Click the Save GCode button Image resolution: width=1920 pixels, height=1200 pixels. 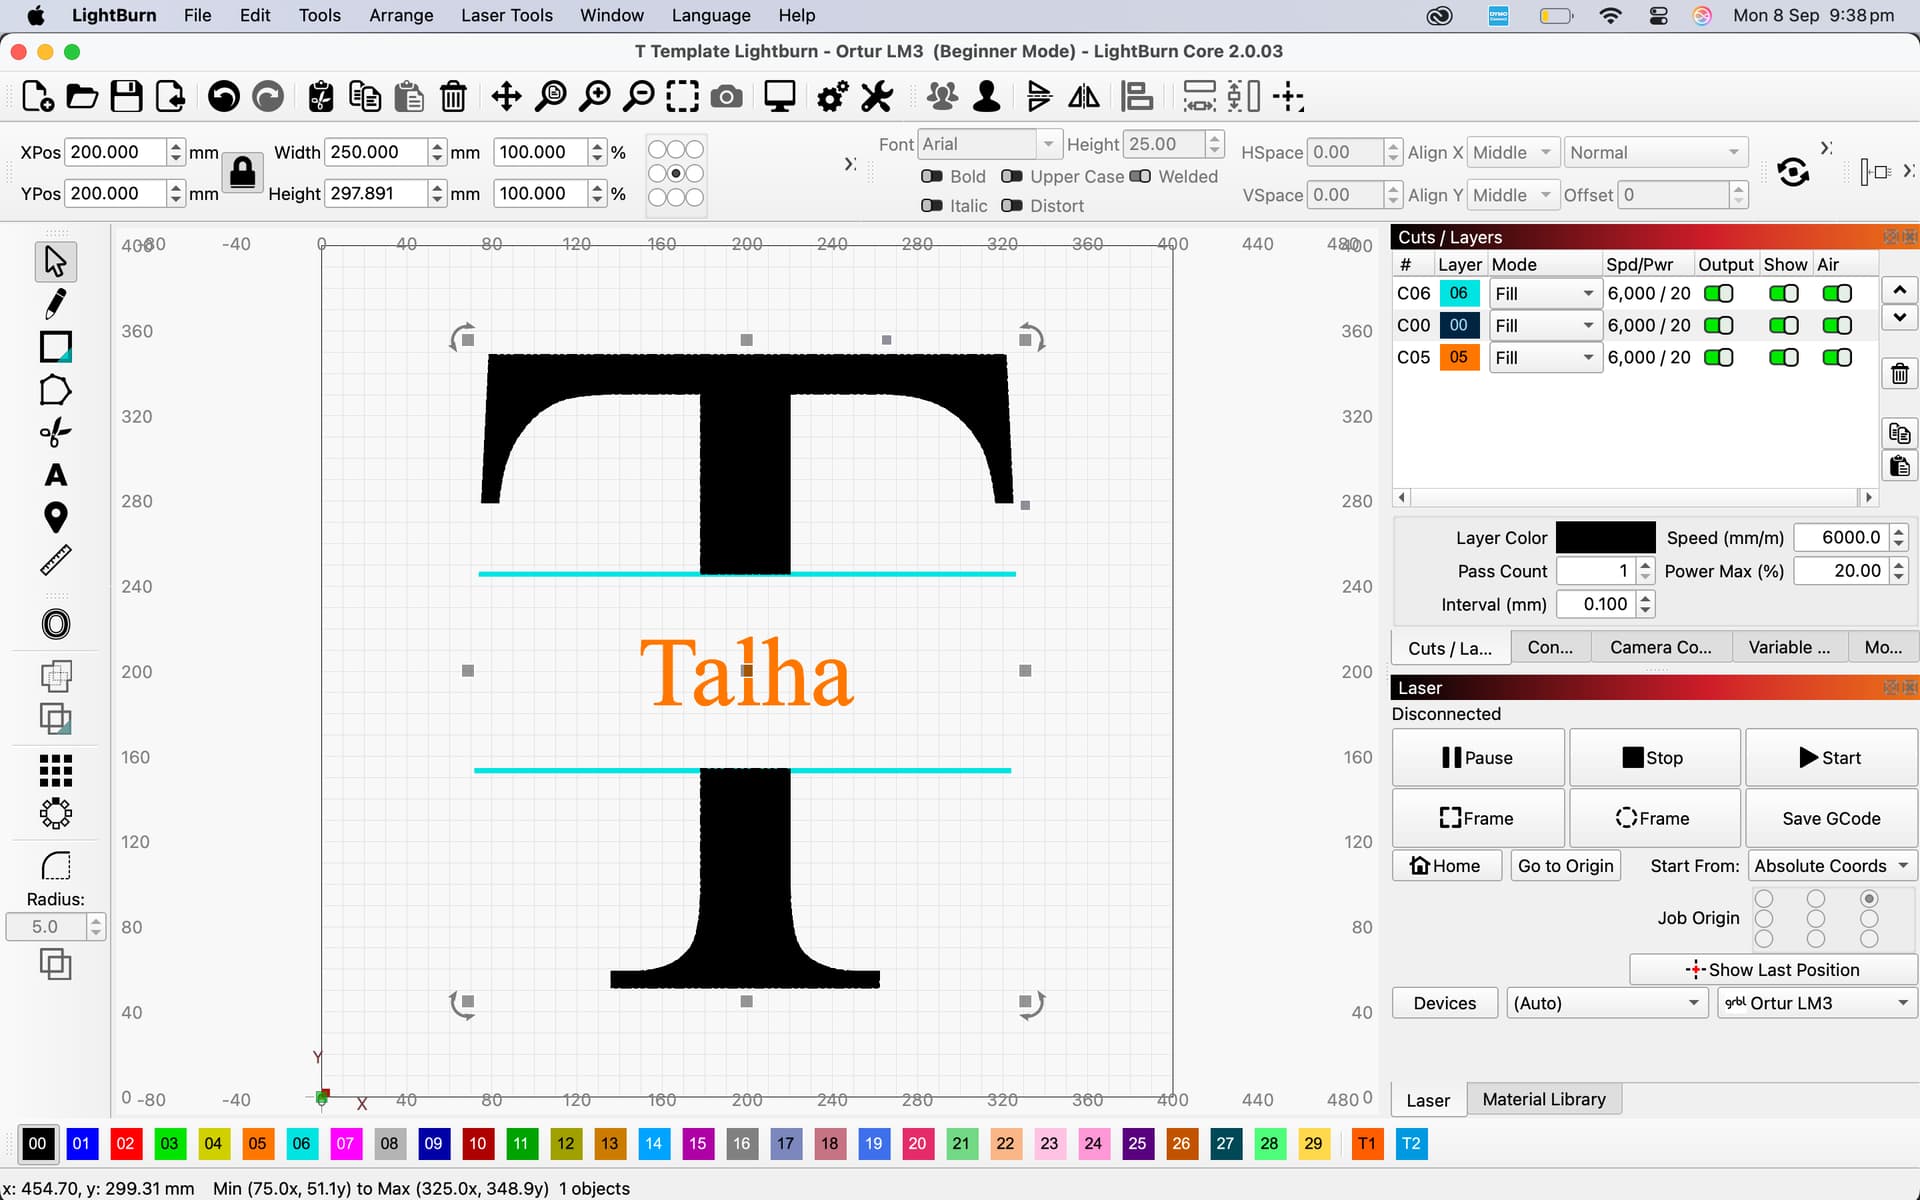click(1830, 818)
